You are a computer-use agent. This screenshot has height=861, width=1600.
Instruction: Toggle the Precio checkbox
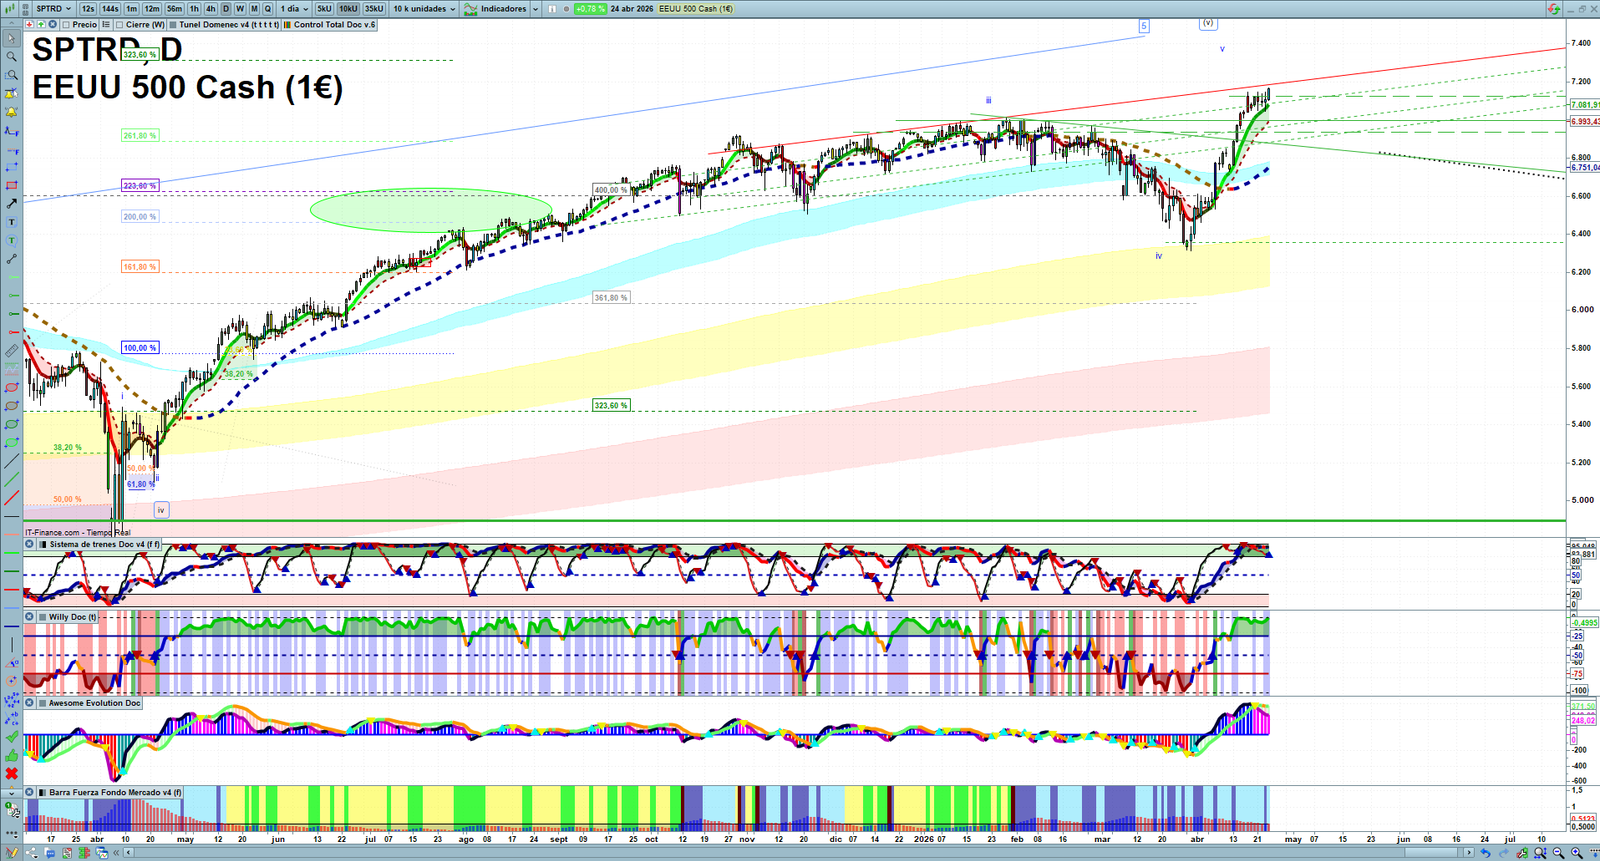(x=66, y=25)
